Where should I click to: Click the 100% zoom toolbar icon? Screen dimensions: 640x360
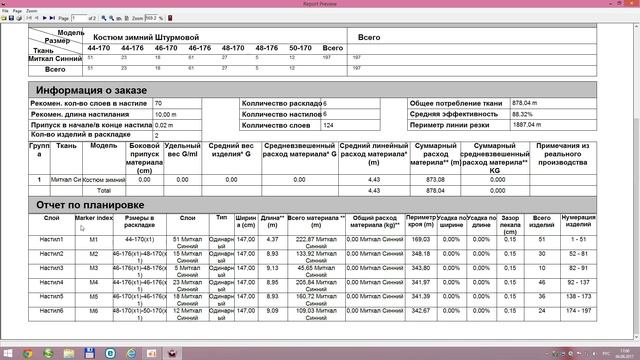click(119, 18)
